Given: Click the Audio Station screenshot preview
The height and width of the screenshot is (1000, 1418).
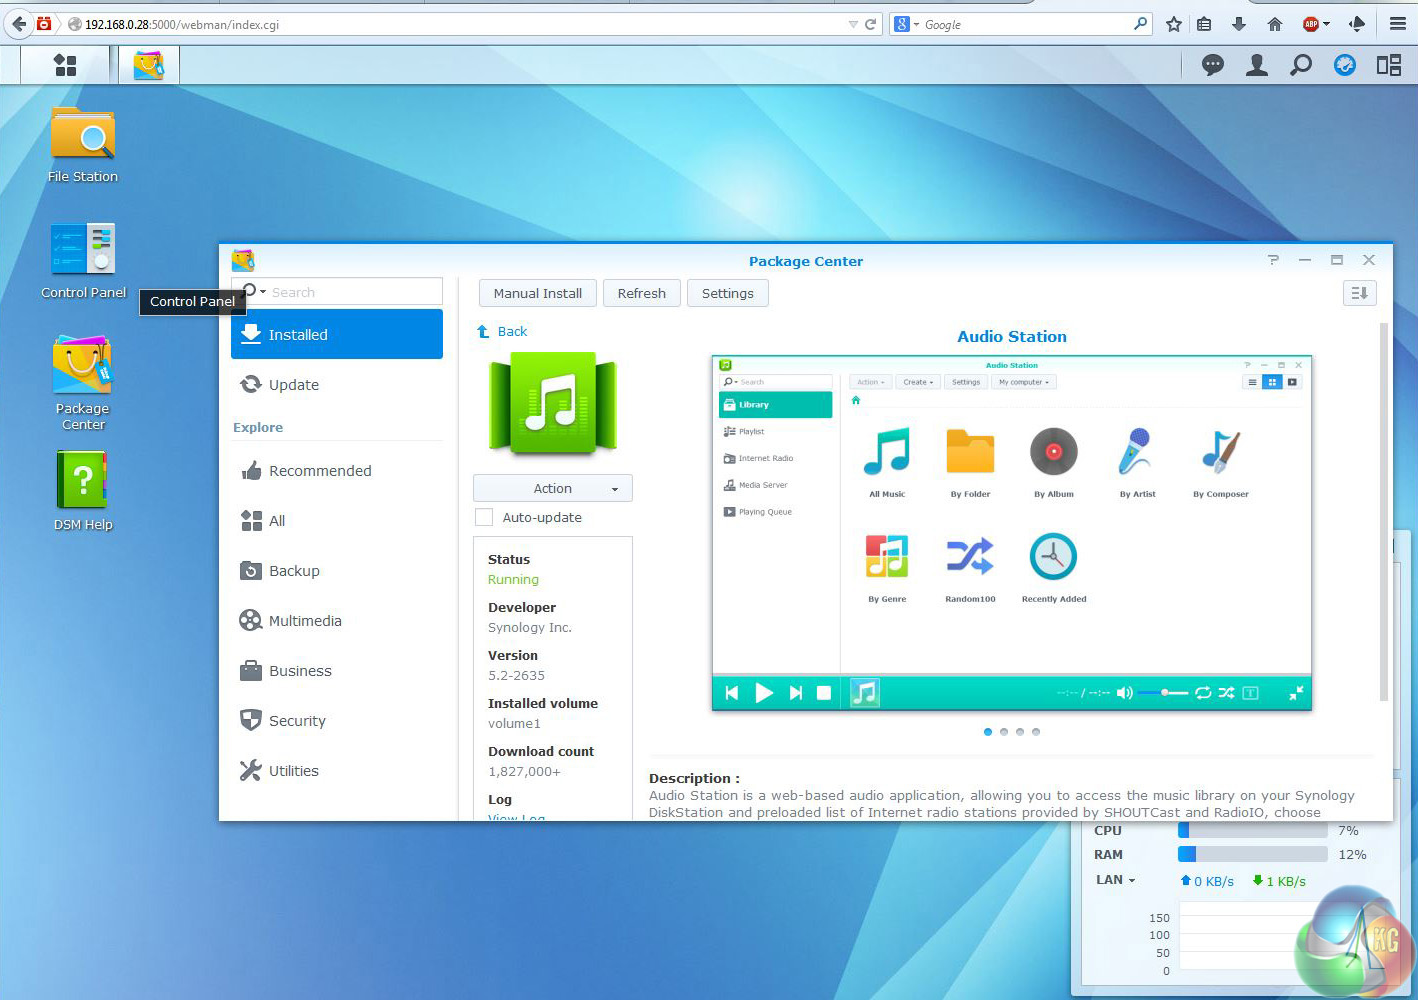Looking at the screenshot, I should (x=1011, y=532).
